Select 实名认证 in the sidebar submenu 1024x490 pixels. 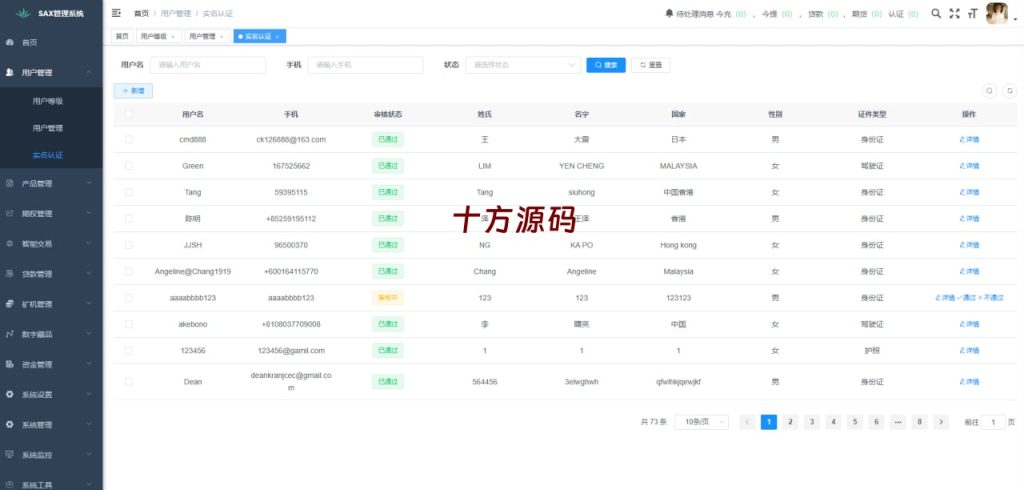(x=48, y=155)
